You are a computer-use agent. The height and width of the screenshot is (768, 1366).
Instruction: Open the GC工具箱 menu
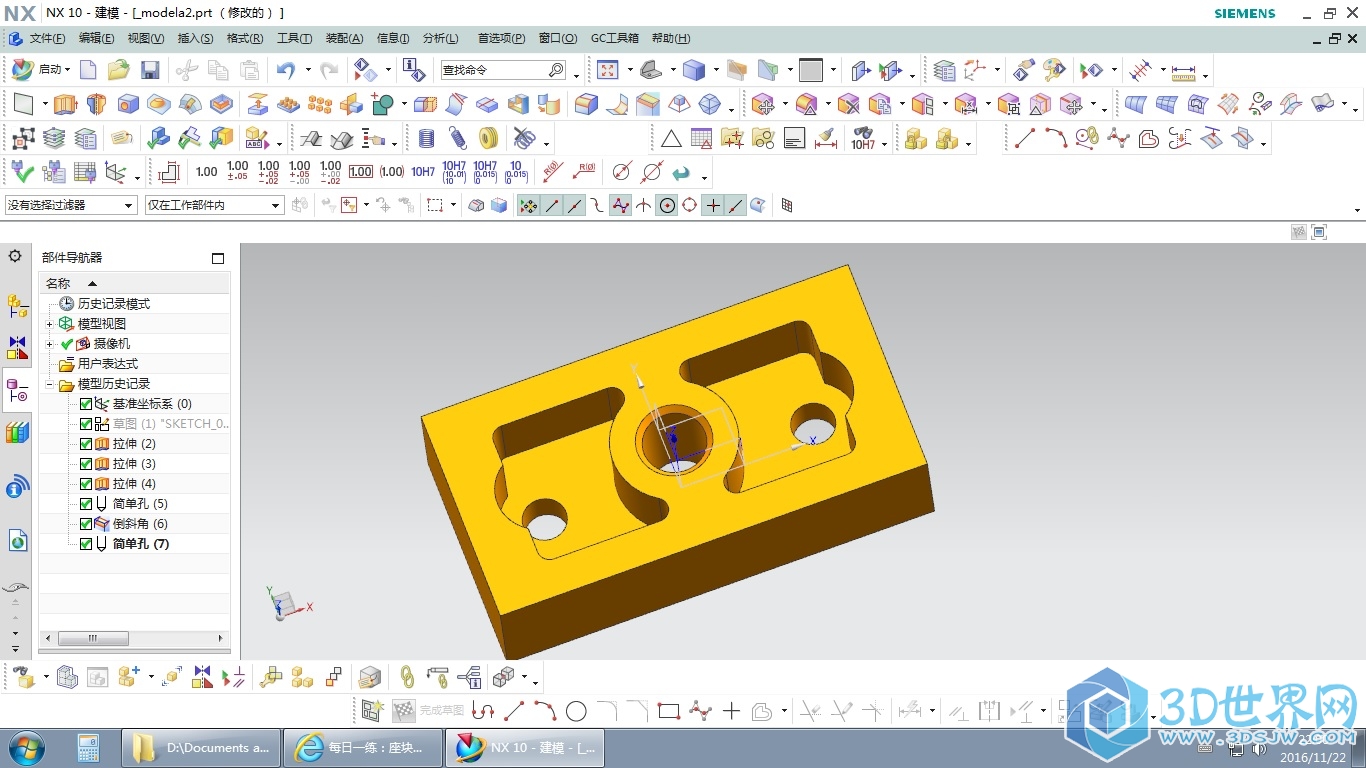[x=614, y=38]
